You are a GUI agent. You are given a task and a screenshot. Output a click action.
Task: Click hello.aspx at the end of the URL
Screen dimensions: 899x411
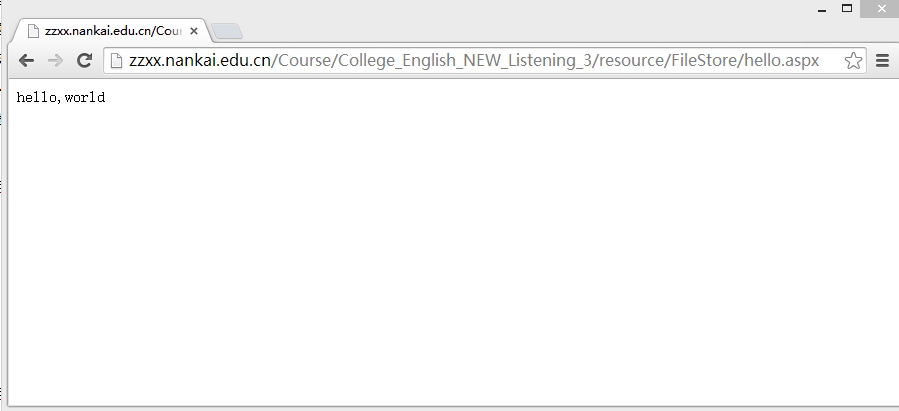[x=781, y=60]
